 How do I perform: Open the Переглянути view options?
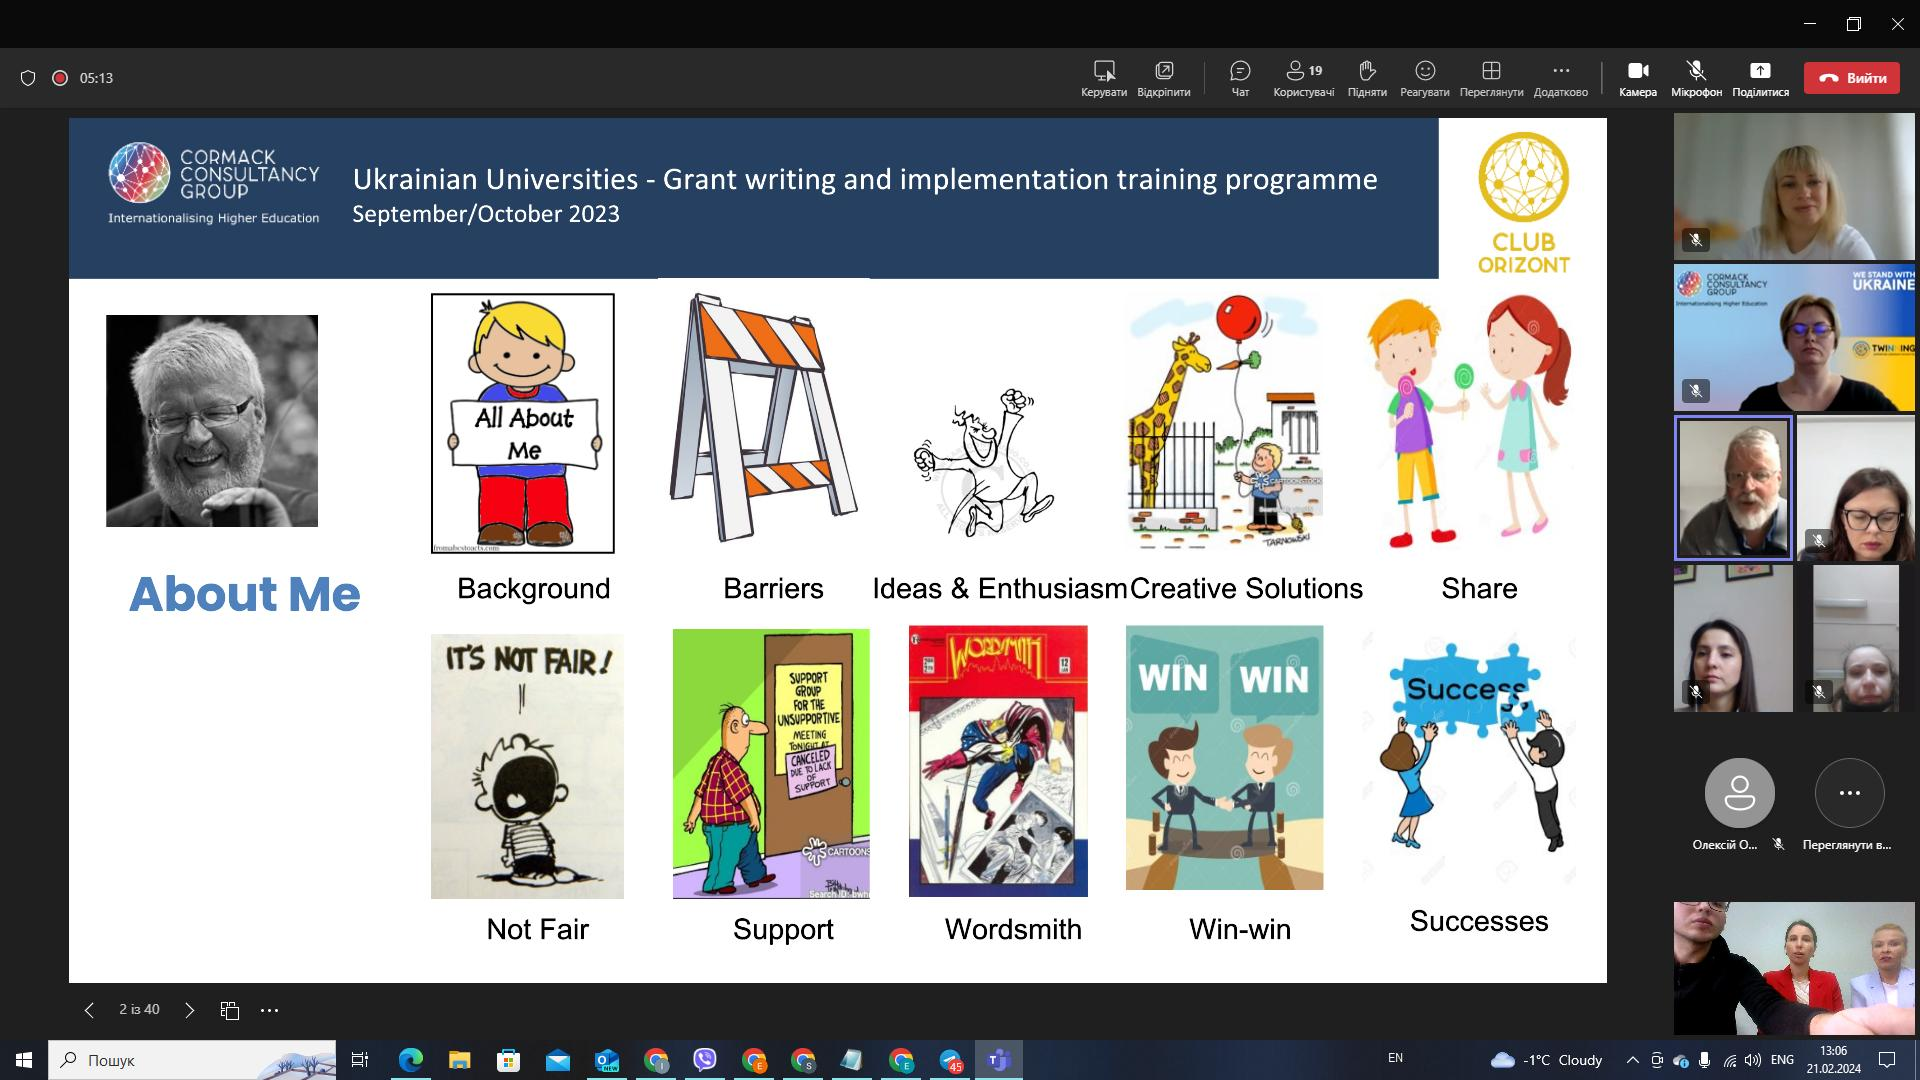1491,78
